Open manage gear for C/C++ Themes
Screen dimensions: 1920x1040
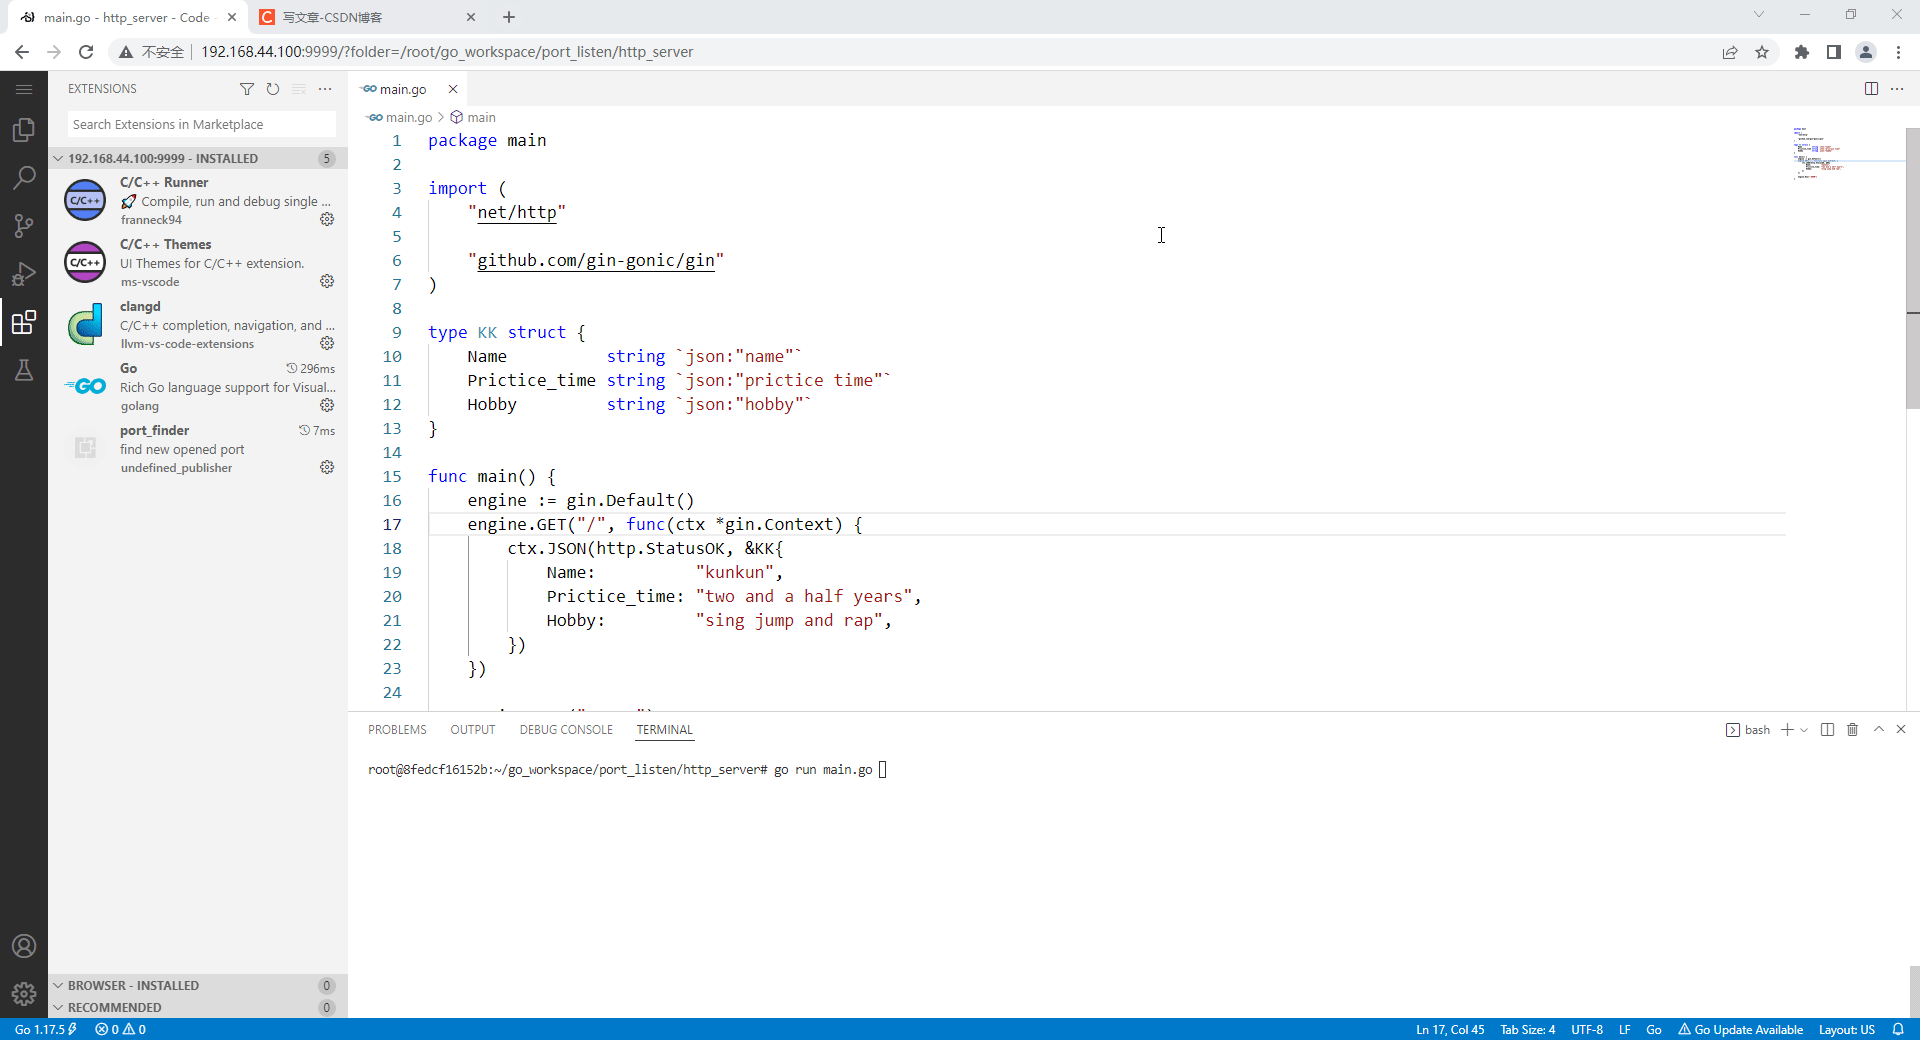tap(327, 281)
